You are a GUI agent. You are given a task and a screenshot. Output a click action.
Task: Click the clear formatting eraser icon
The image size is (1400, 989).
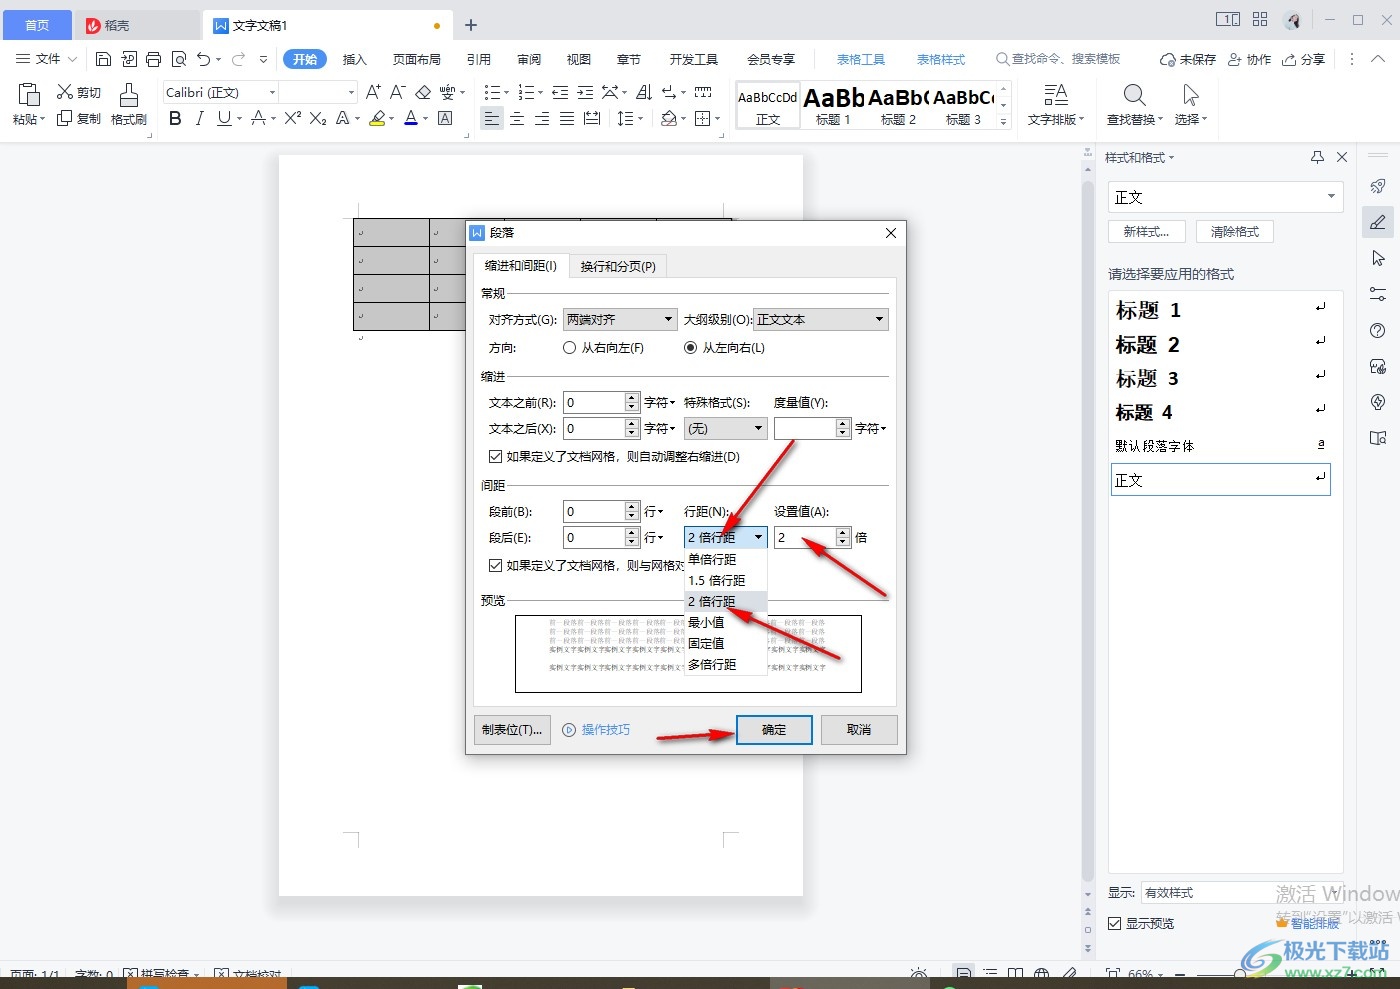(423, 92)
